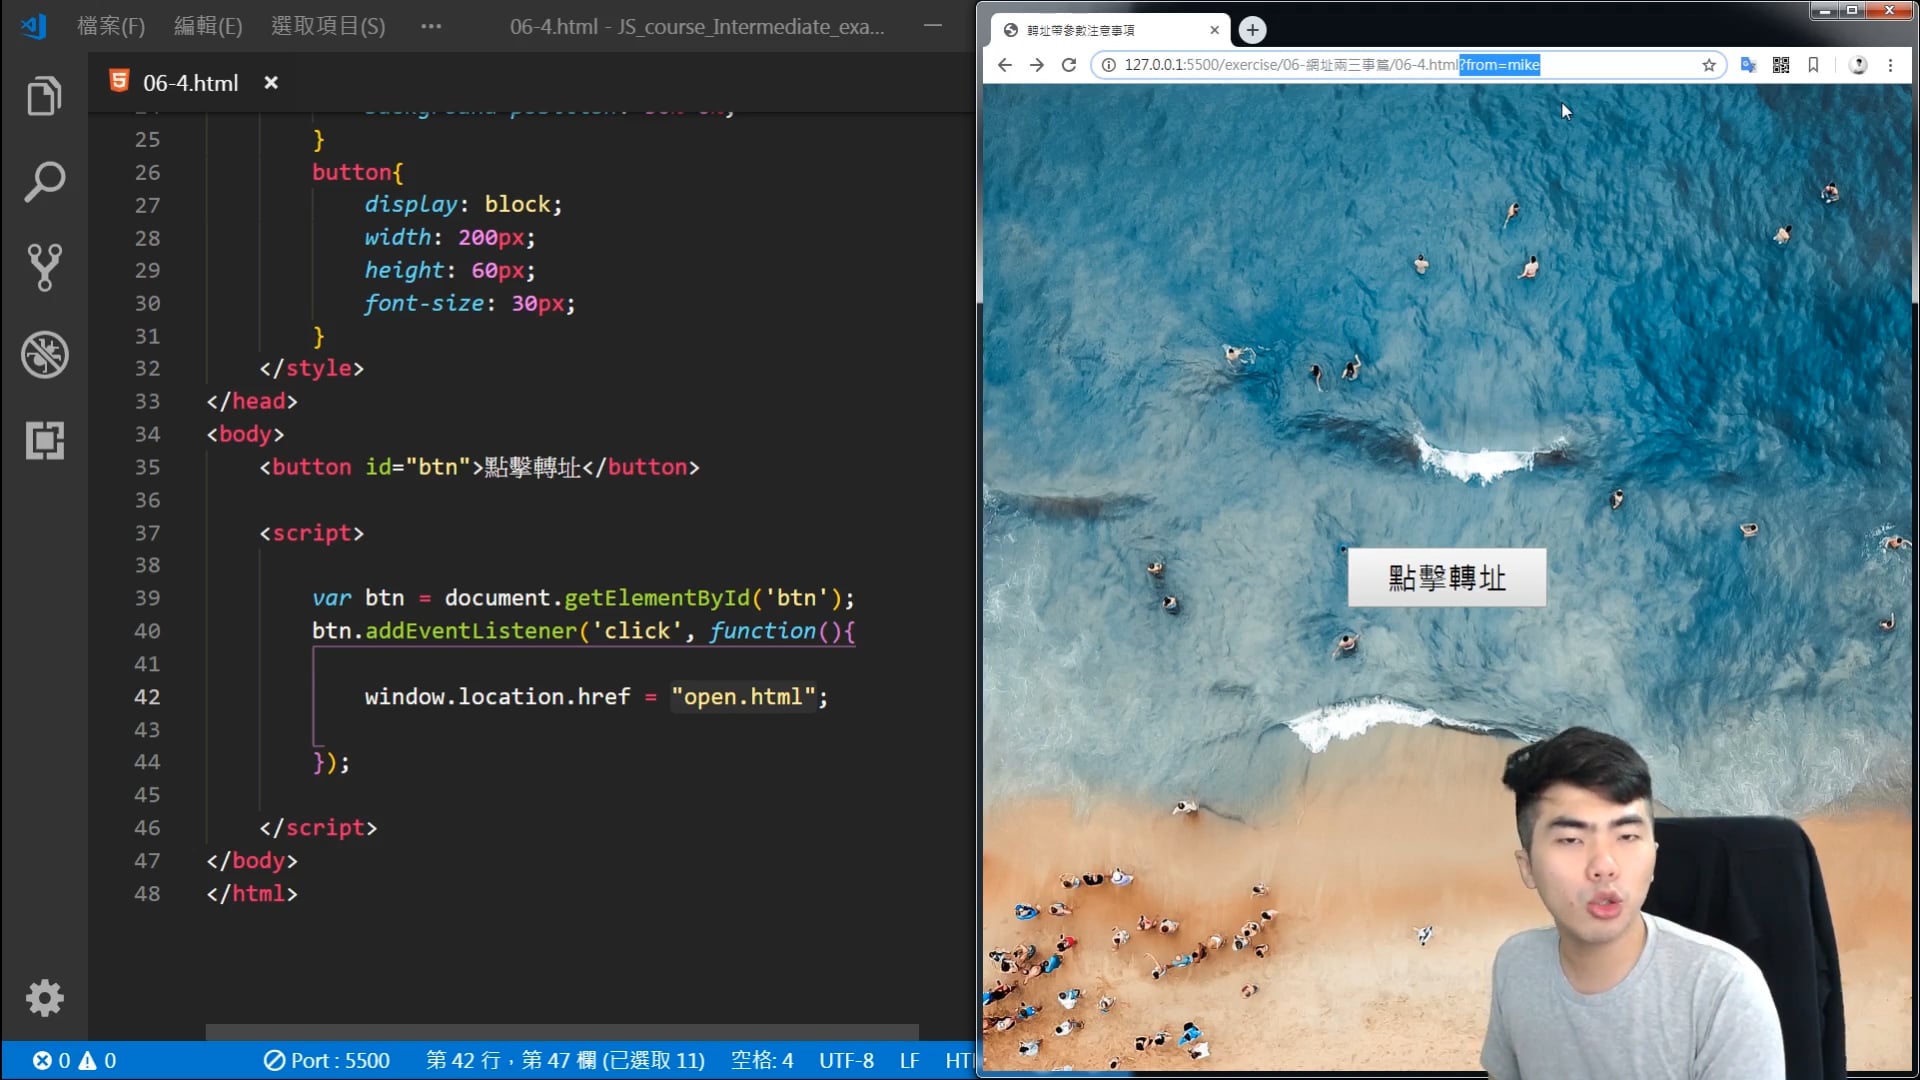This screenshot has height=1080, width=1920.
Task: Open the 編輯(E) menu
Action: [x=208, y=26]
